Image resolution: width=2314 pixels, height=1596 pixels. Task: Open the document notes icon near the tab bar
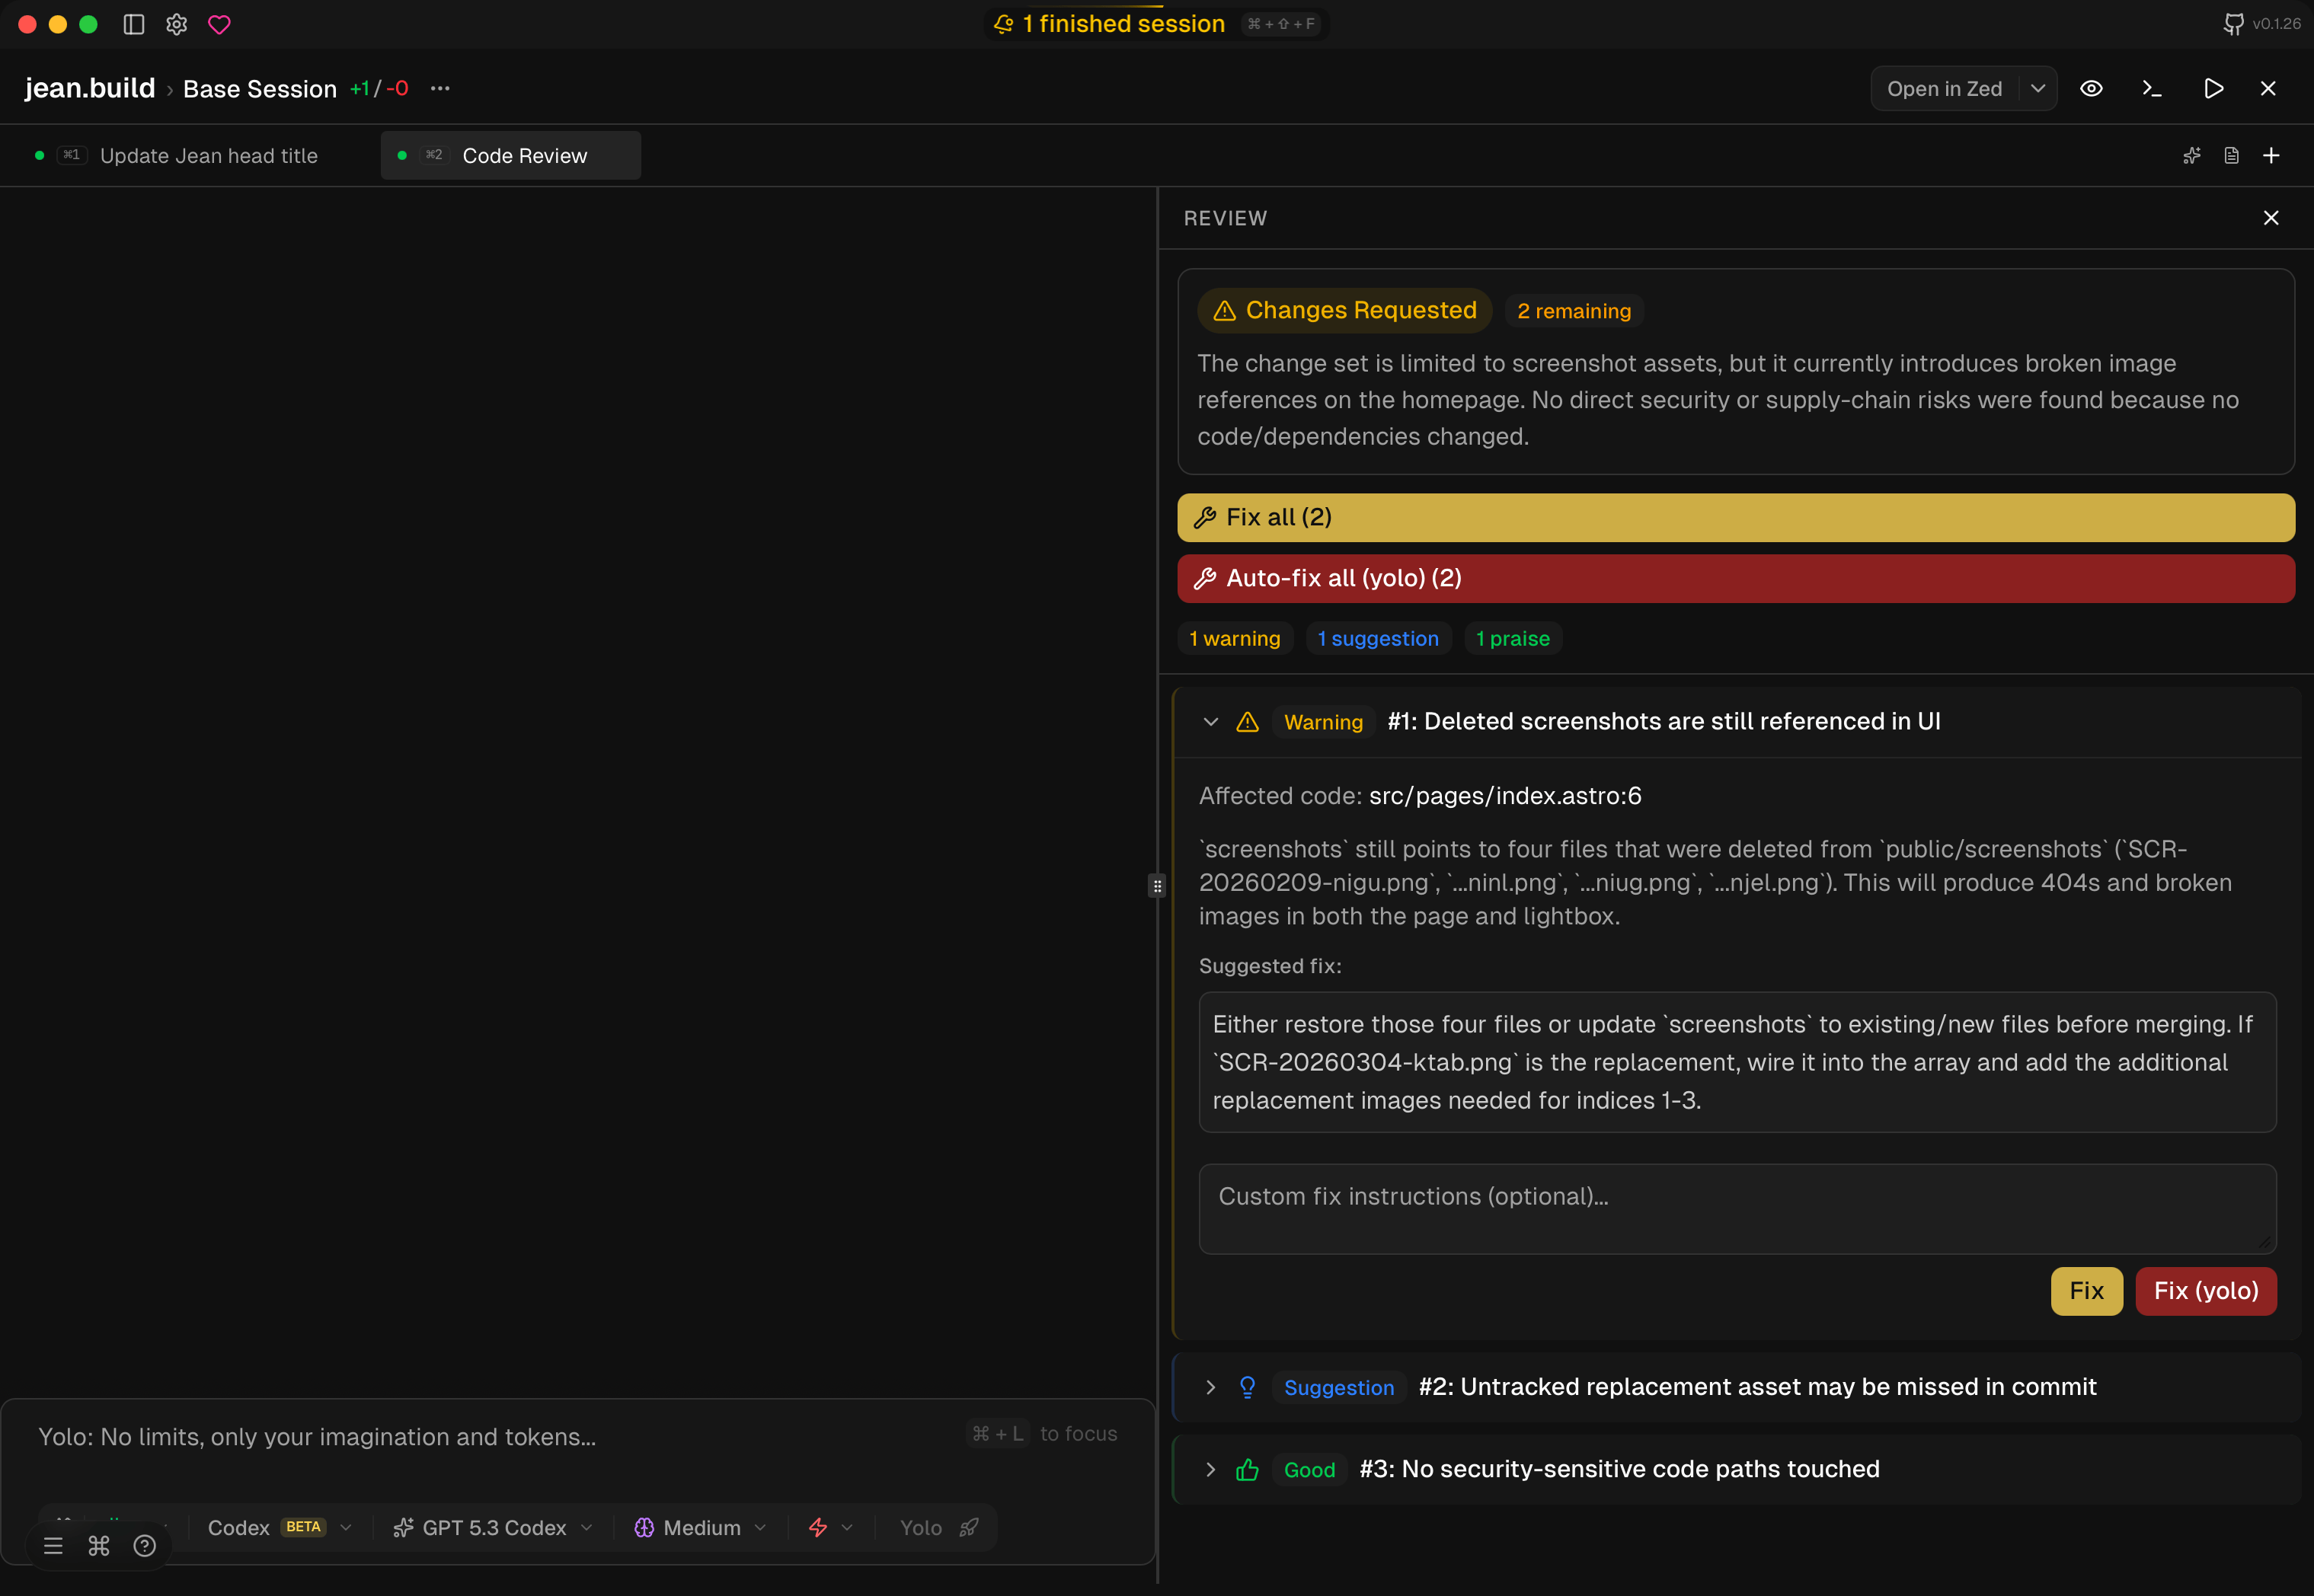tap(2231, 155)
